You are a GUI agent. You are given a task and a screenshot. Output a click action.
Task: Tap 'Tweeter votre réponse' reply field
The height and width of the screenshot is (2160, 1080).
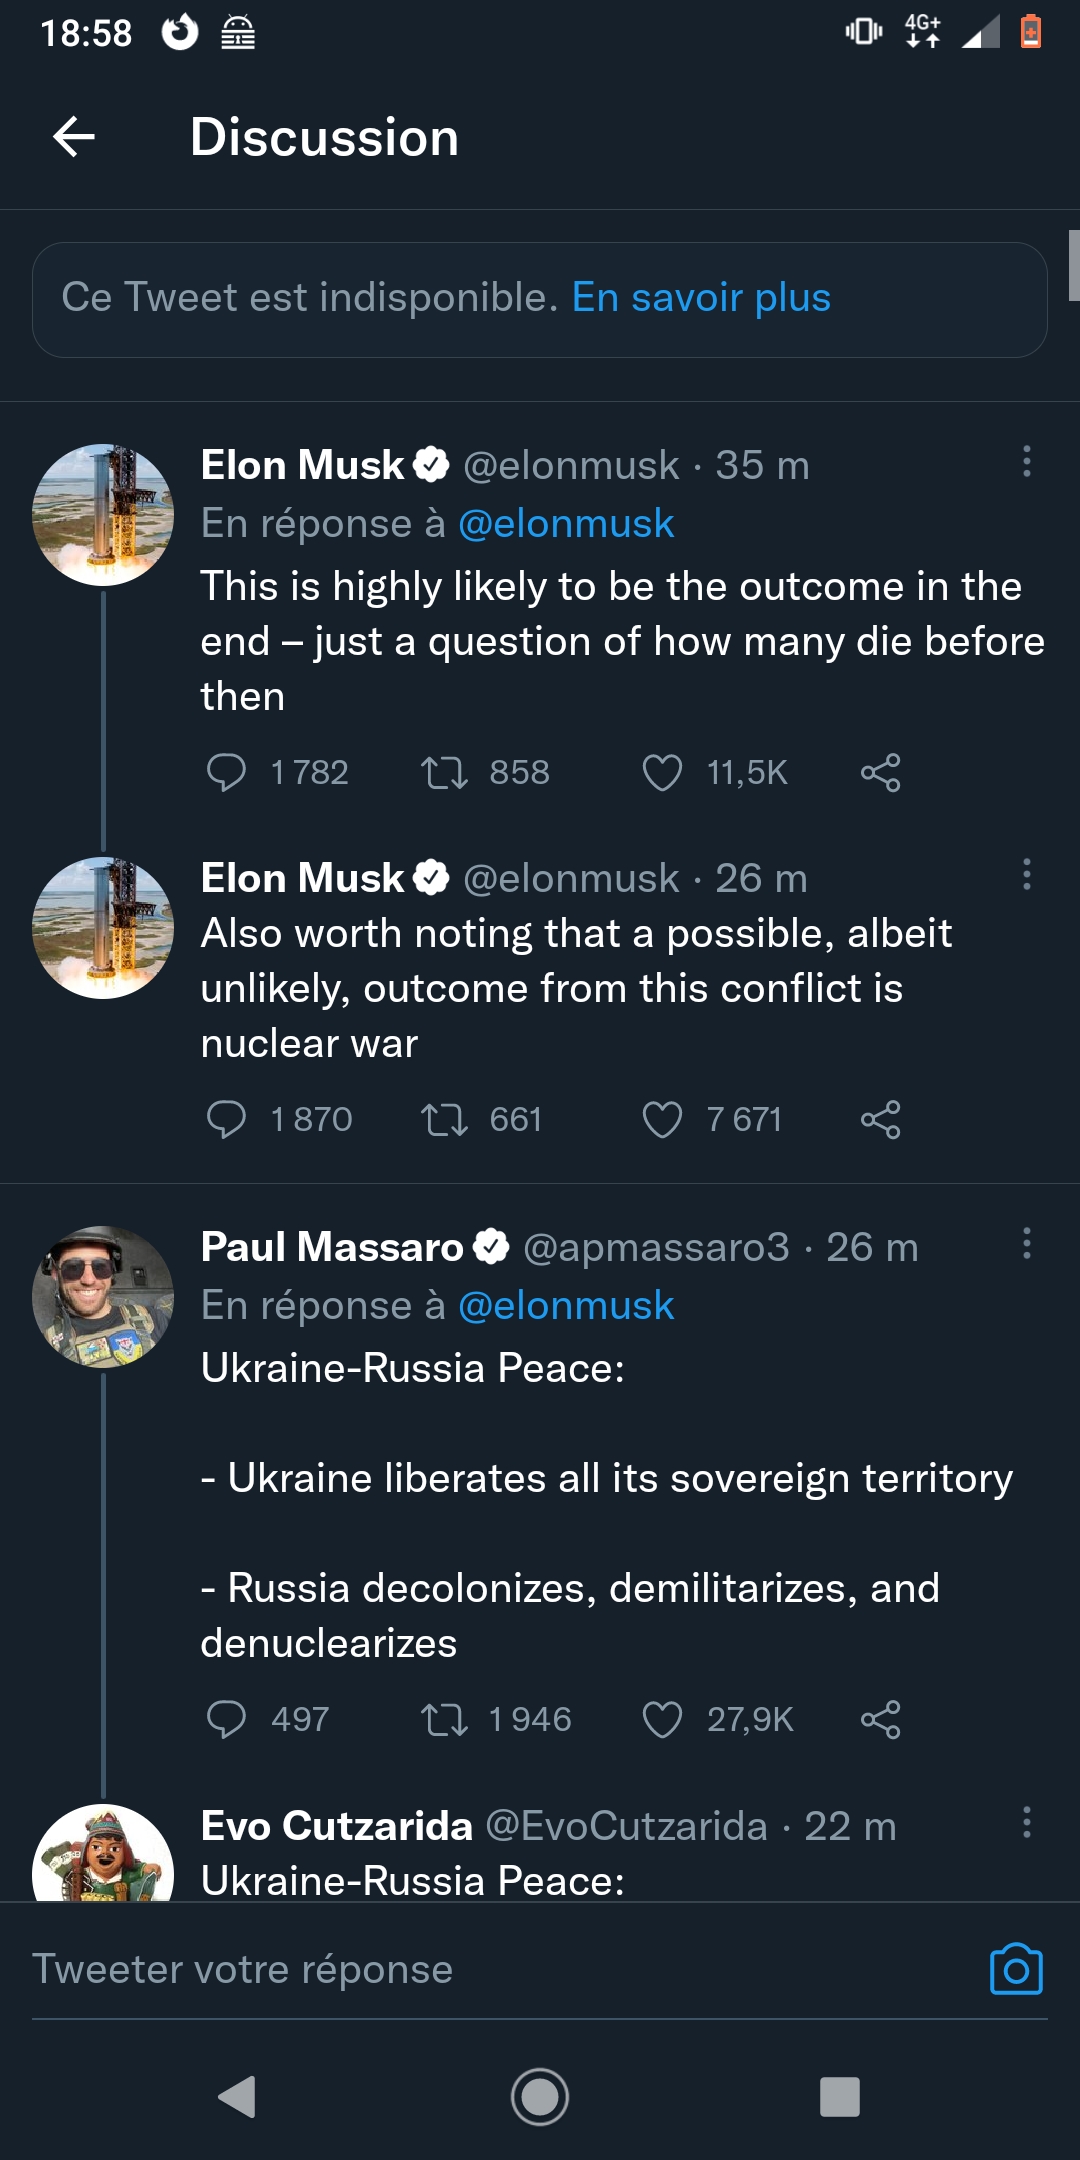pos(243,1969)
